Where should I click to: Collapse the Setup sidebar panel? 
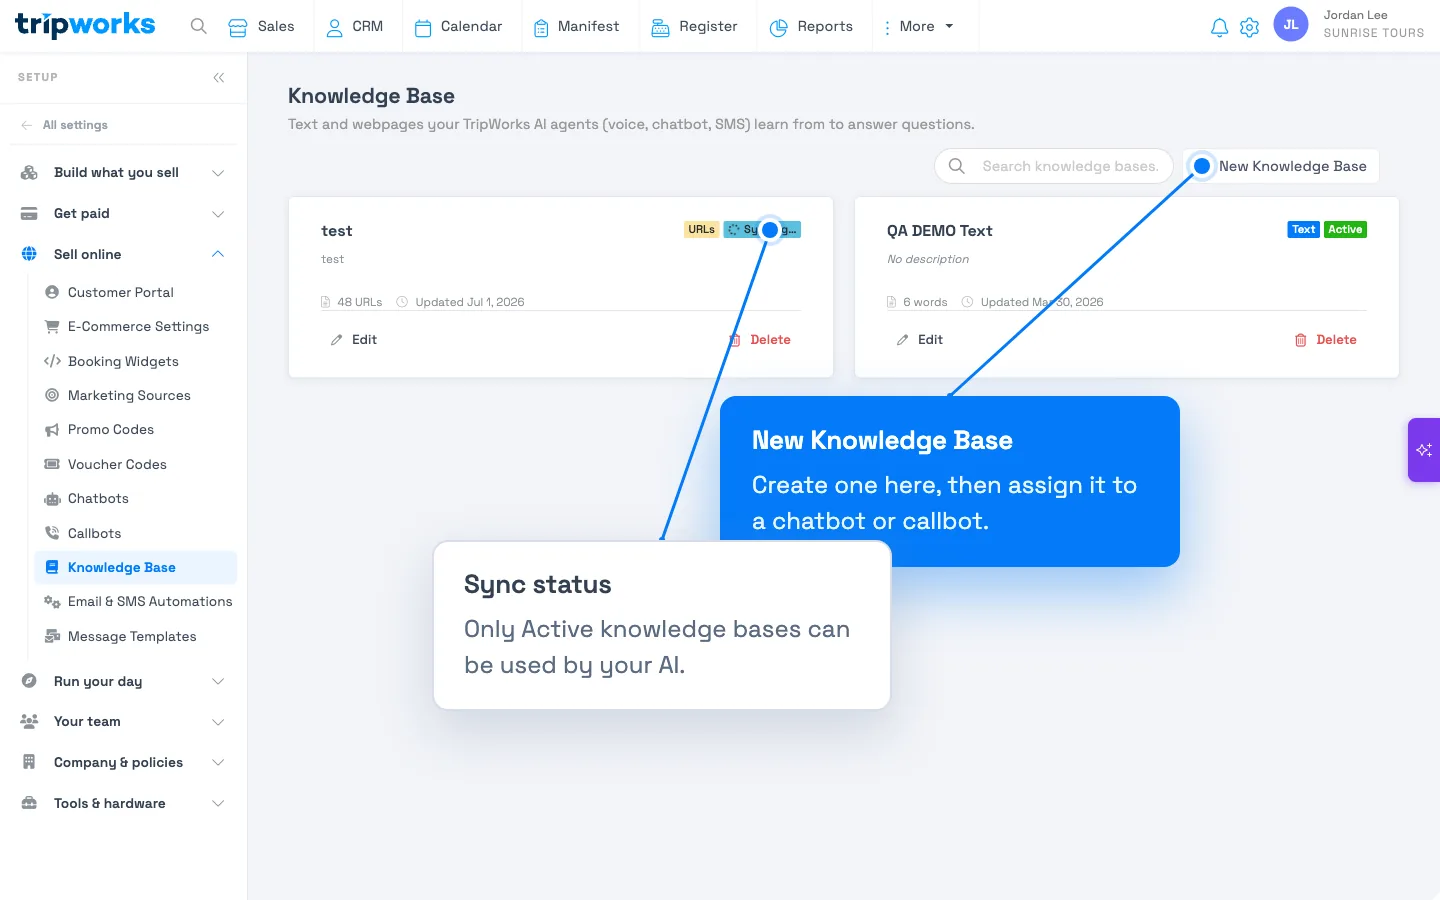coord(219,77)
